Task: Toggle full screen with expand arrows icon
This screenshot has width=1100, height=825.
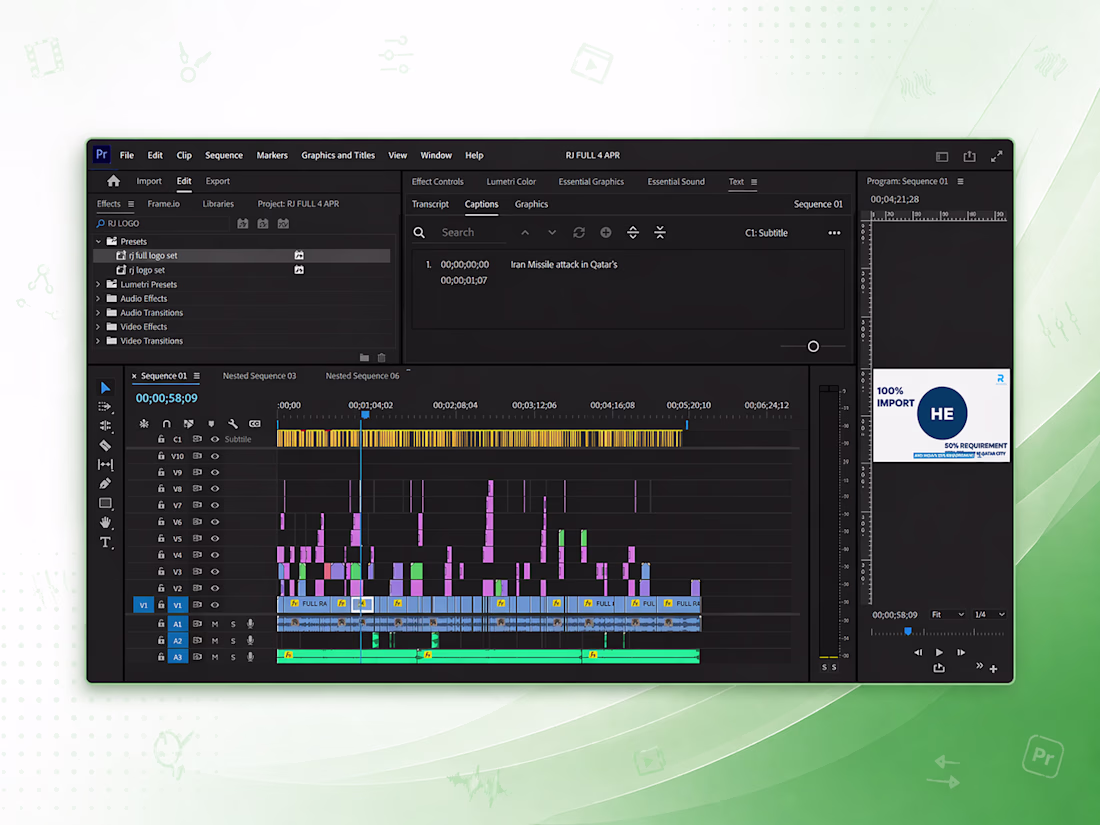Action: 996,156
